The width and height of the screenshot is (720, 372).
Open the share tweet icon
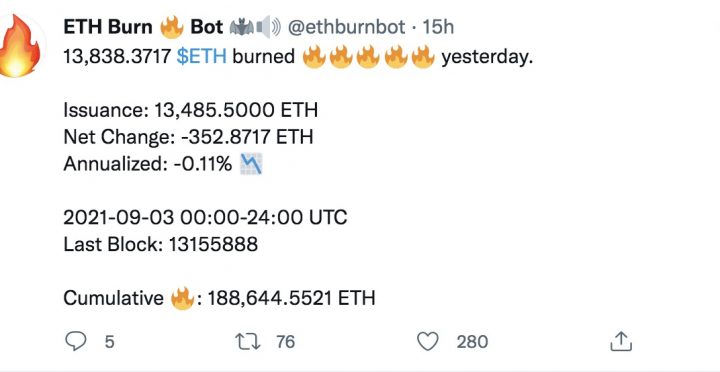pyautogui.click(x=621, y=341)
